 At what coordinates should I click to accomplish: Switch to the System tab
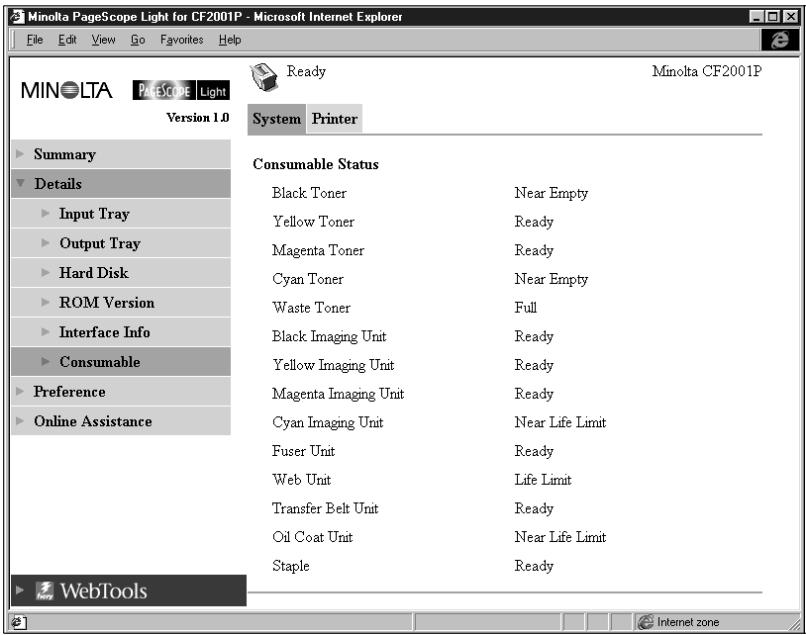tap(277, 119)
